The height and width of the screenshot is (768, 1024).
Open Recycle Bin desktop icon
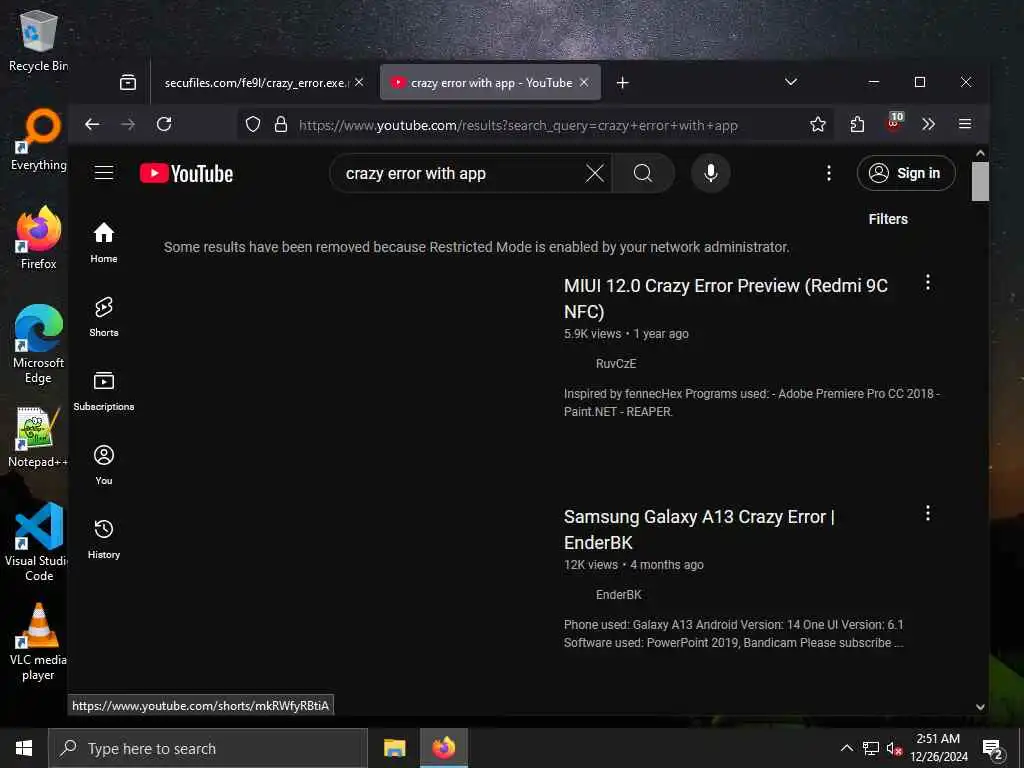(x=38, y=40)
